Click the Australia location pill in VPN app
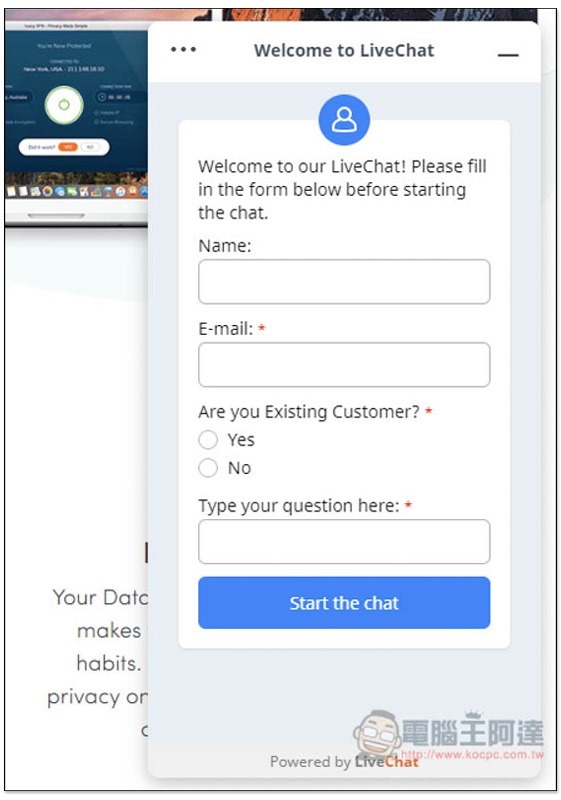This screenshot has height=800, width=561. [18, 97]
